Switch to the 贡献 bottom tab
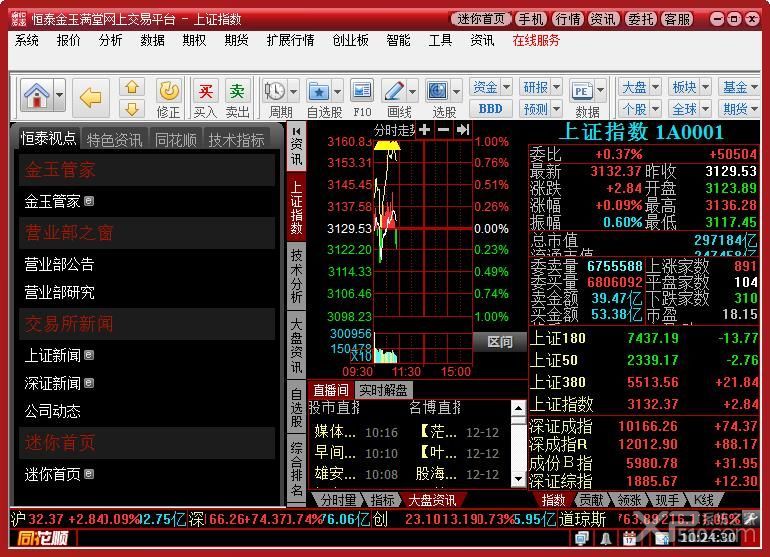Screen dimensions: 770x557 (591, 500)
